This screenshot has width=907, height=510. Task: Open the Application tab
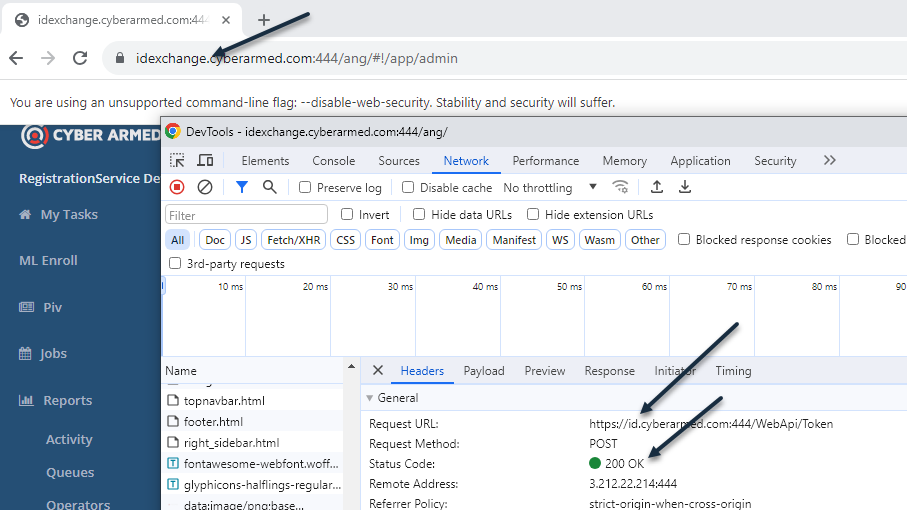coord(700,161)
